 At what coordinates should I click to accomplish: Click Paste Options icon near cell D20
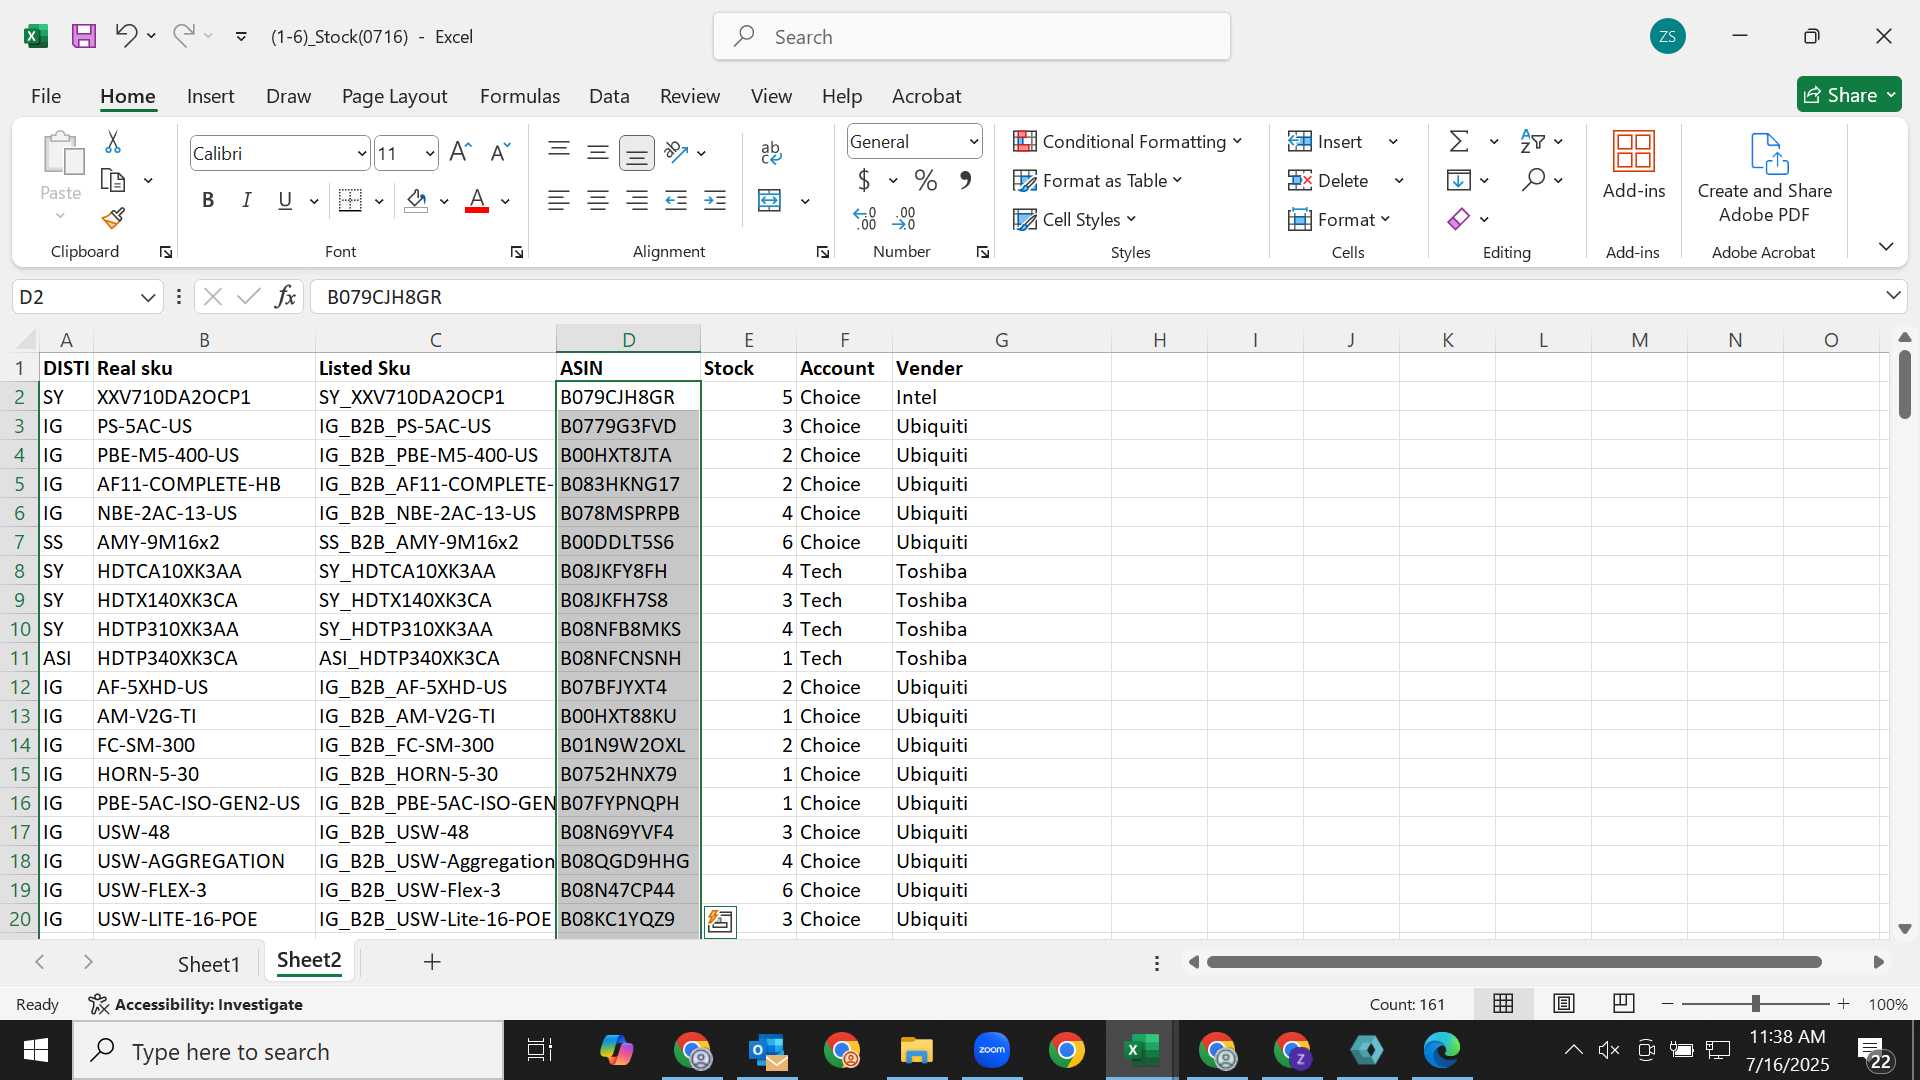720,921
